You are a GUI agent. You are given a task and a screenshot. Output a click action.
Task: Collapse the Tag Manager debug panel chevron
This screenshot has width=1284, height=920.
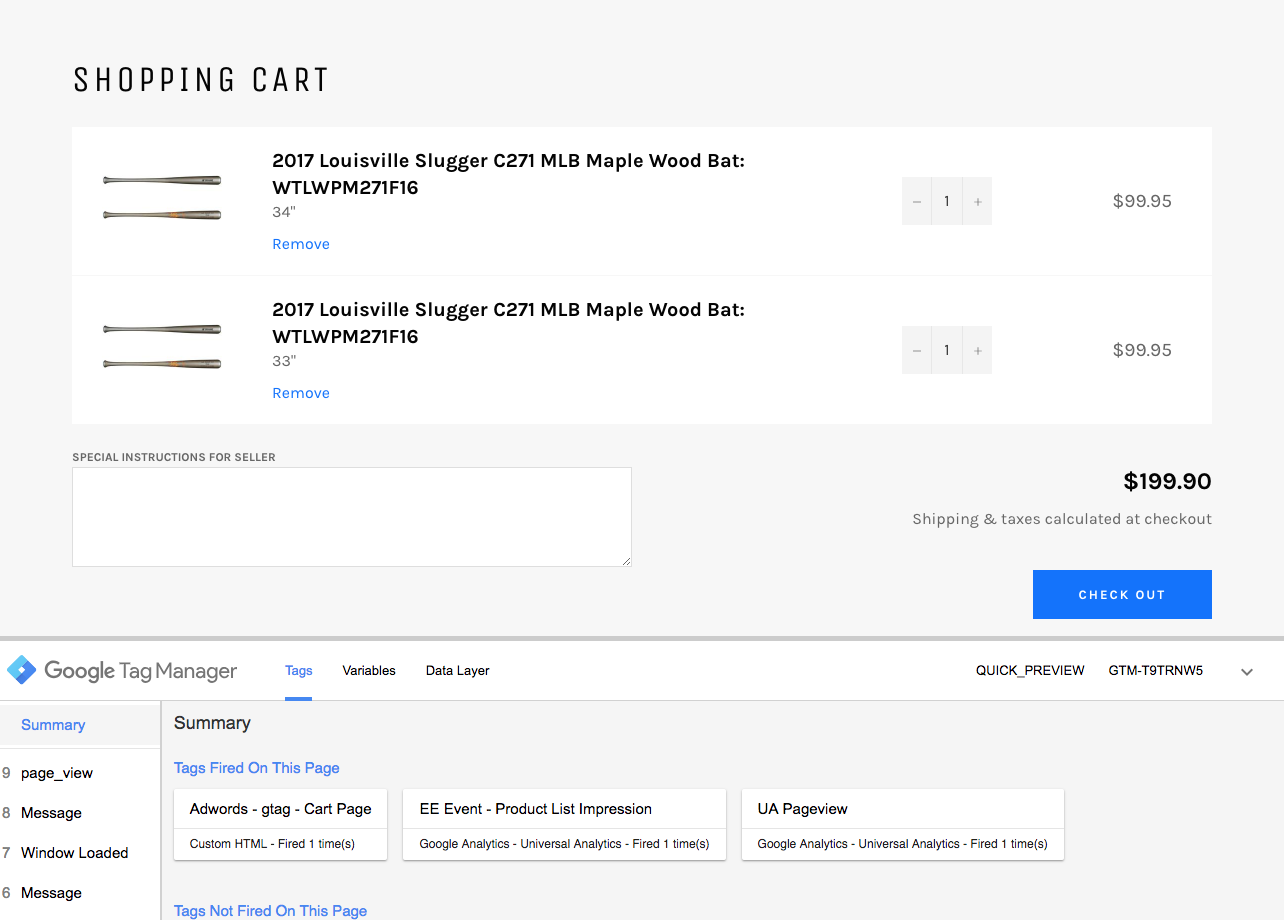1247,672
